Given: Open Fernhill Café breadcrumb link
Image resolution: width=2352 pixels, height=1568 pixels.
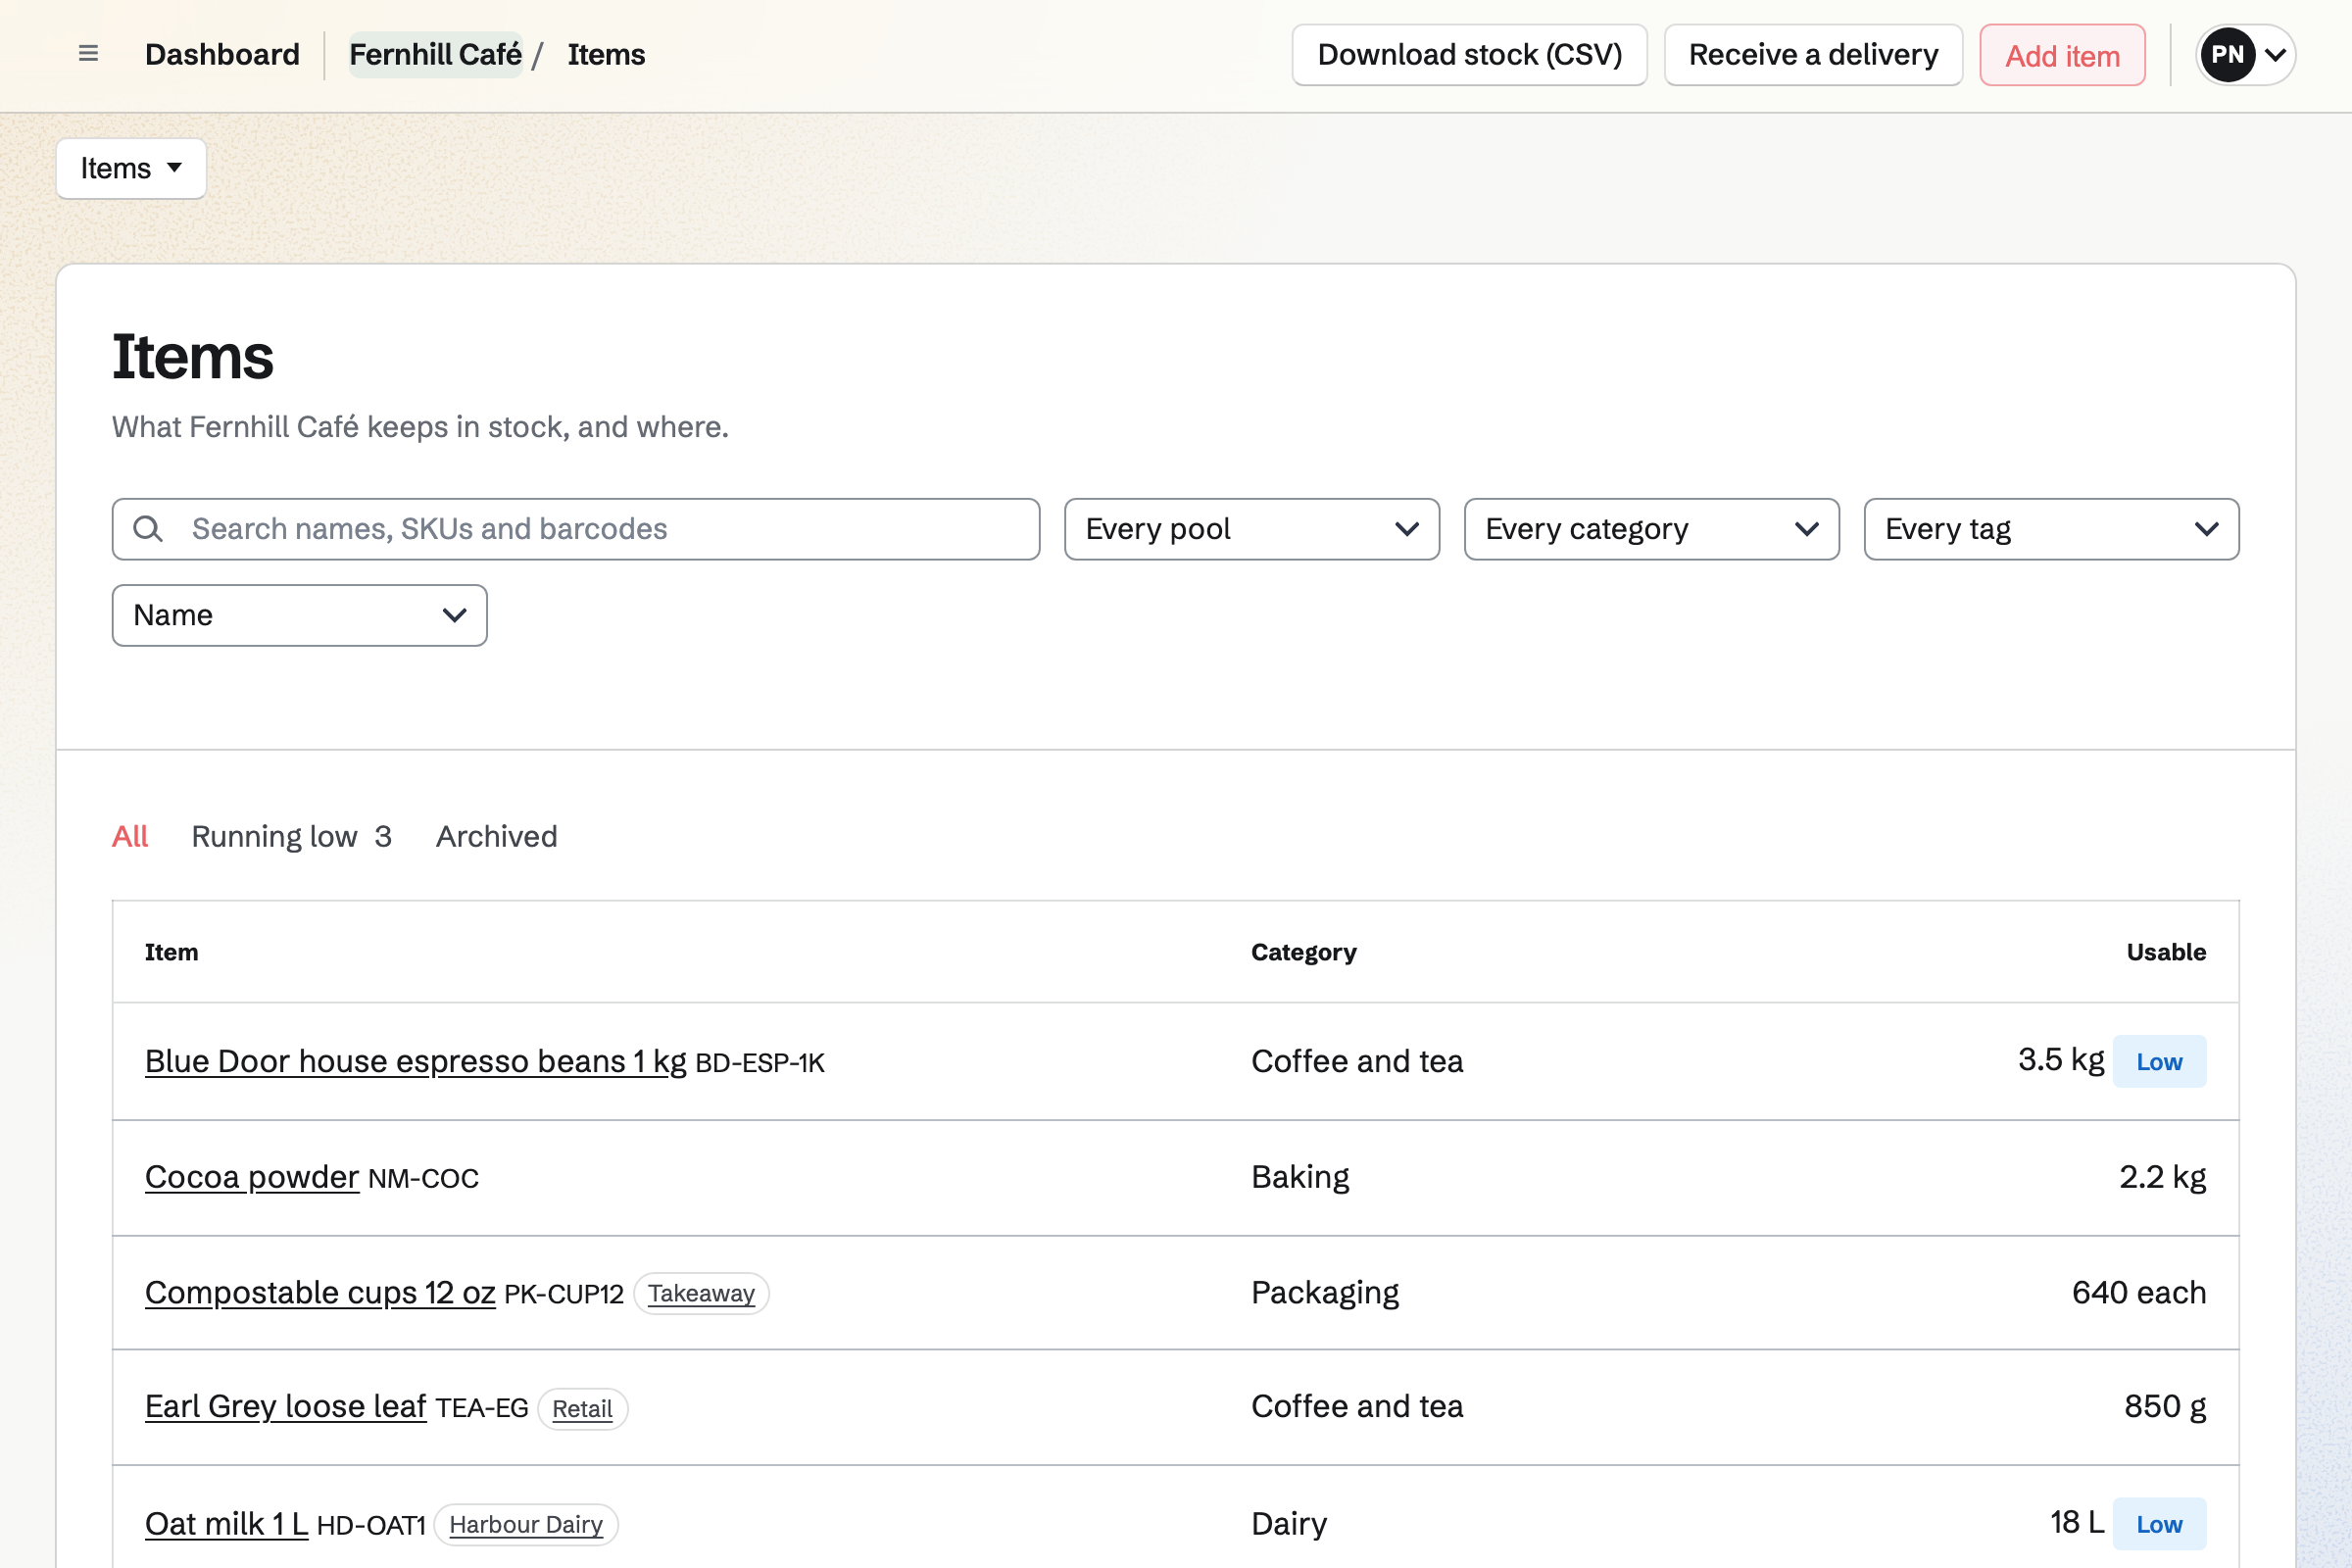Looking at the screenshot, I should pyautogui.click(x=435, y=54).
